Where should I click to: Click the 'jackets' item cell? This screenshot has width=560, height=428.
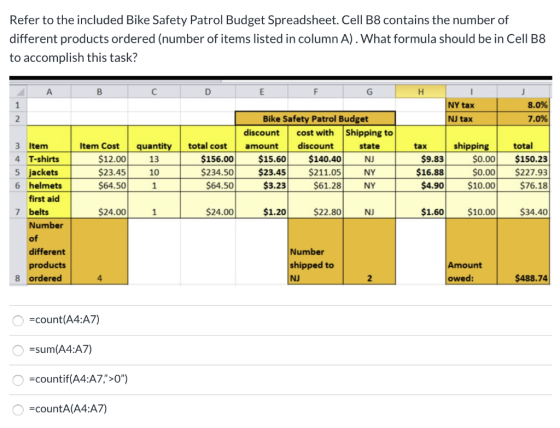(x=49, y=172)
